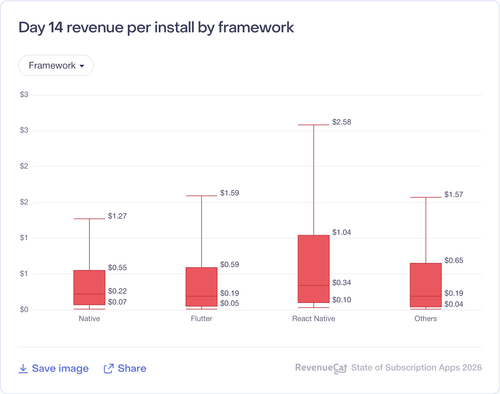
Task: Click the $0.04 value label
Action: point(454,304)
